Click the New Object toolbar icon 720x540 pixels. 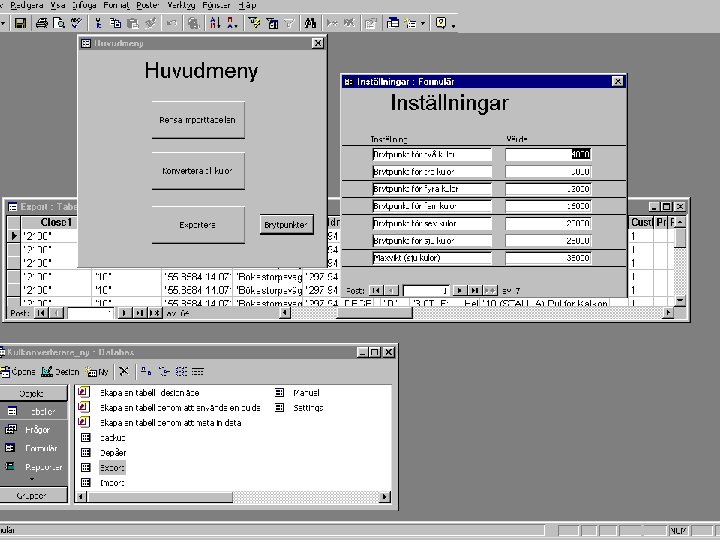pyautogui.click(x=411, y=23)
